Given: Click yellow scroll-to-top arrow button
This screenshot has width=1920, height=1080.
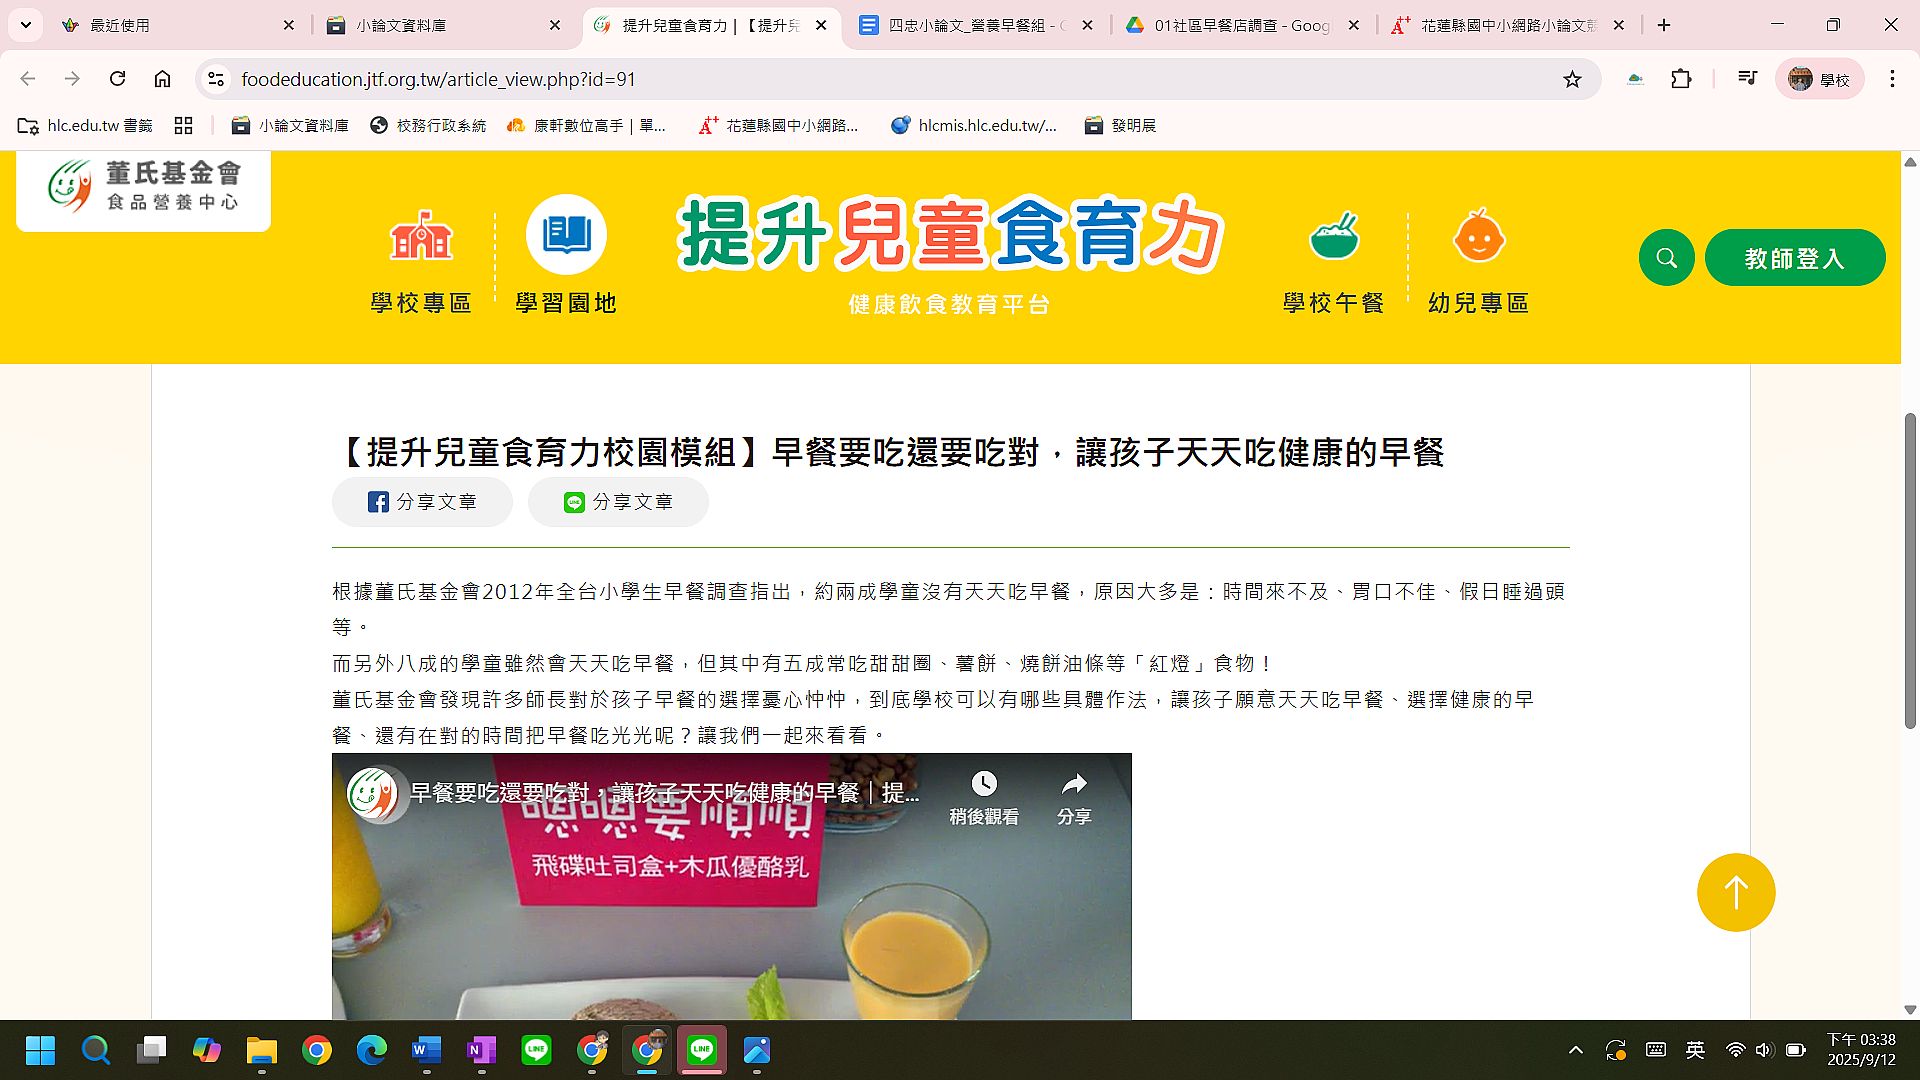Looking at the screenshot, I should coord(1735,892).
